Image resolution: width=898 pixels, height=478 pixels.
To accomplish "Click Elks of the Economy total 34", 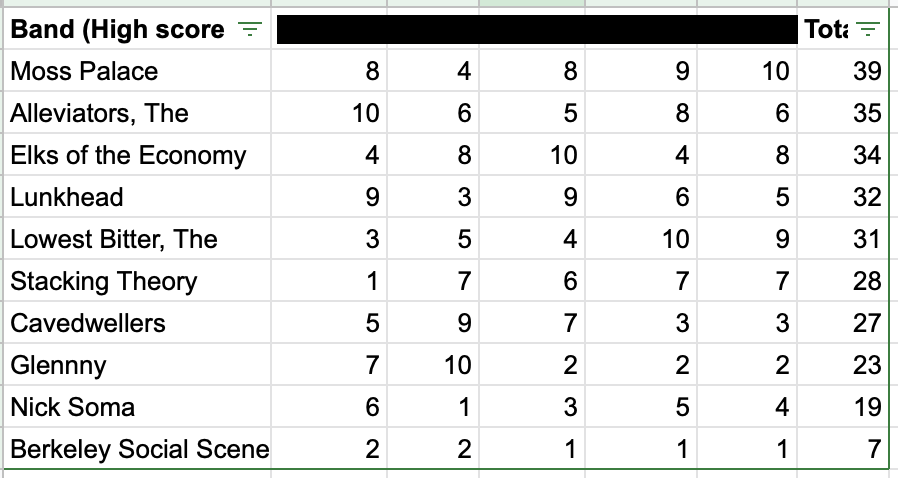I will pos(843,155).
